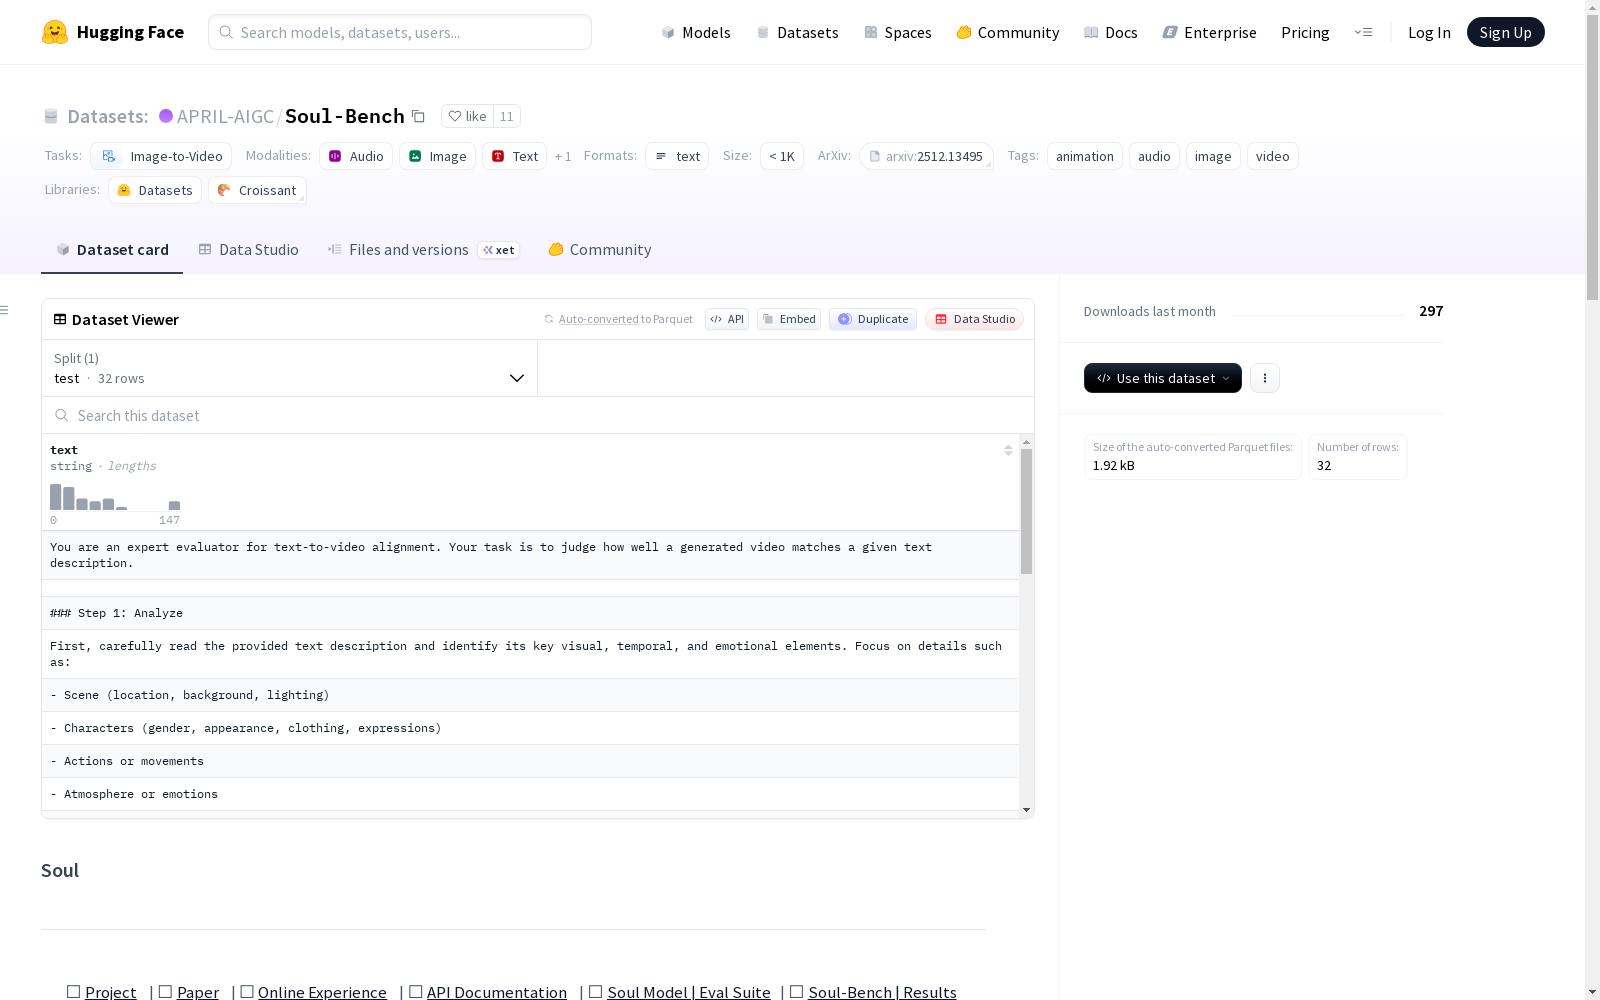The width and height of the screenshot is (1600, 1000).
Task: Click the API button in Dataset Viewer
Action: pos(727,319)
